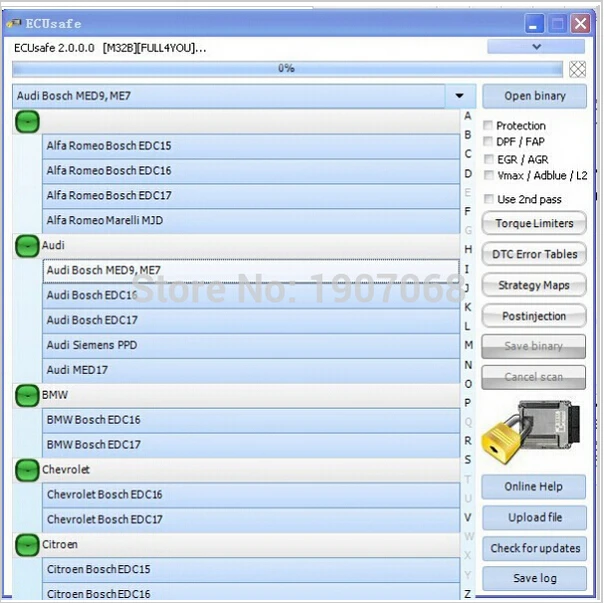Open the top-right chevron dropdown

coord(536,47)
